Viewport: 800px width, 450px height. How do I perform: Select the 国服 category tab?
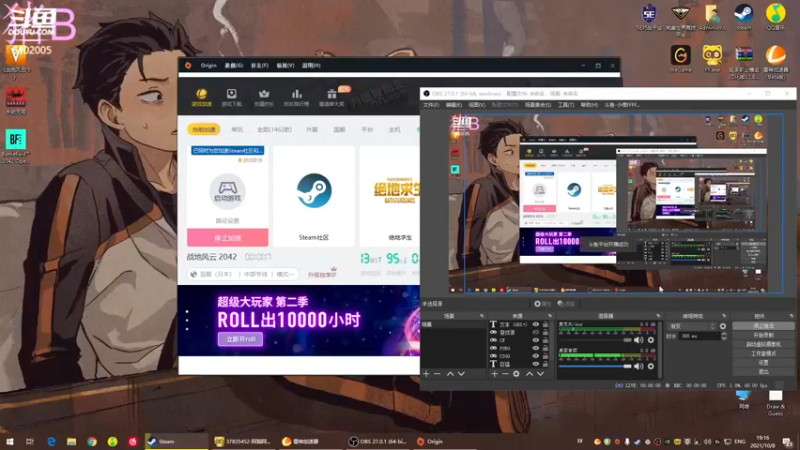pos(339,130)
